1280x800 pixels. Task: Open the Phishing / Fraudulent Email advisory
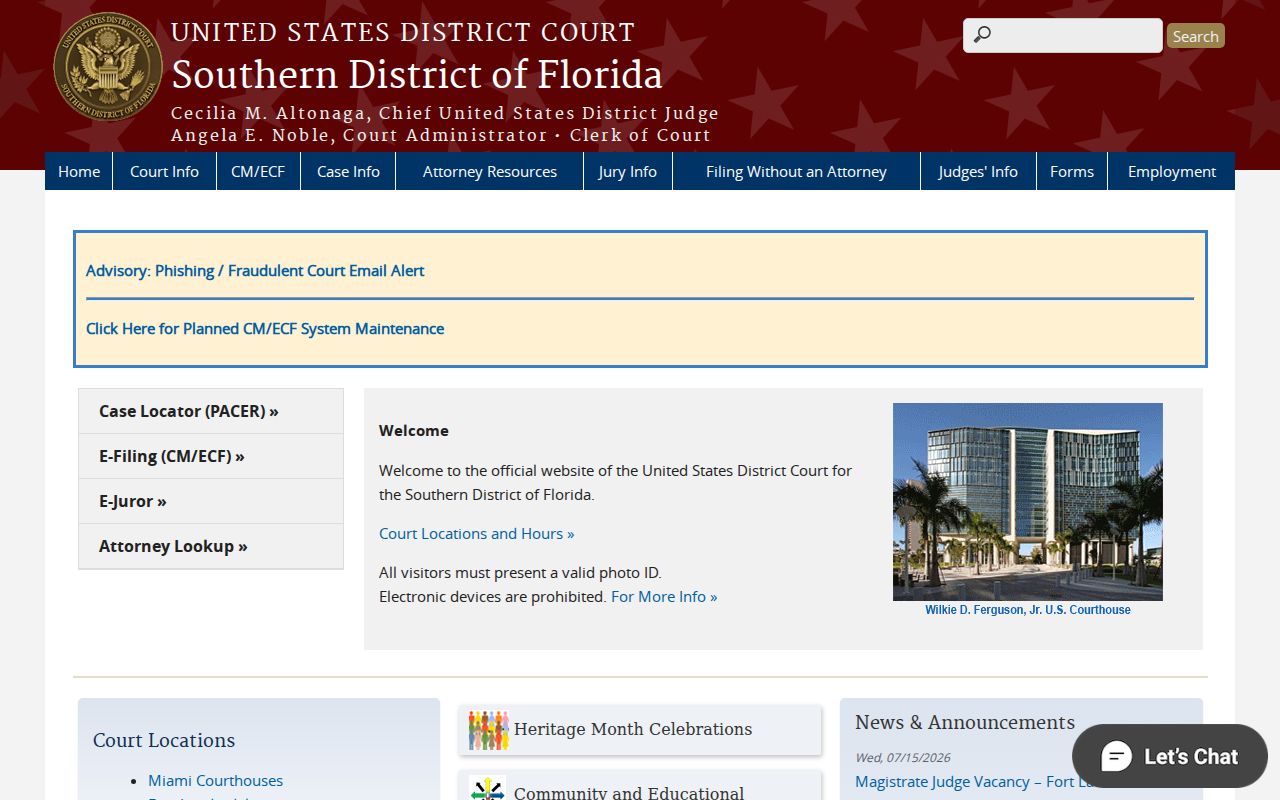pyautogui.click(x=255, y=271)
